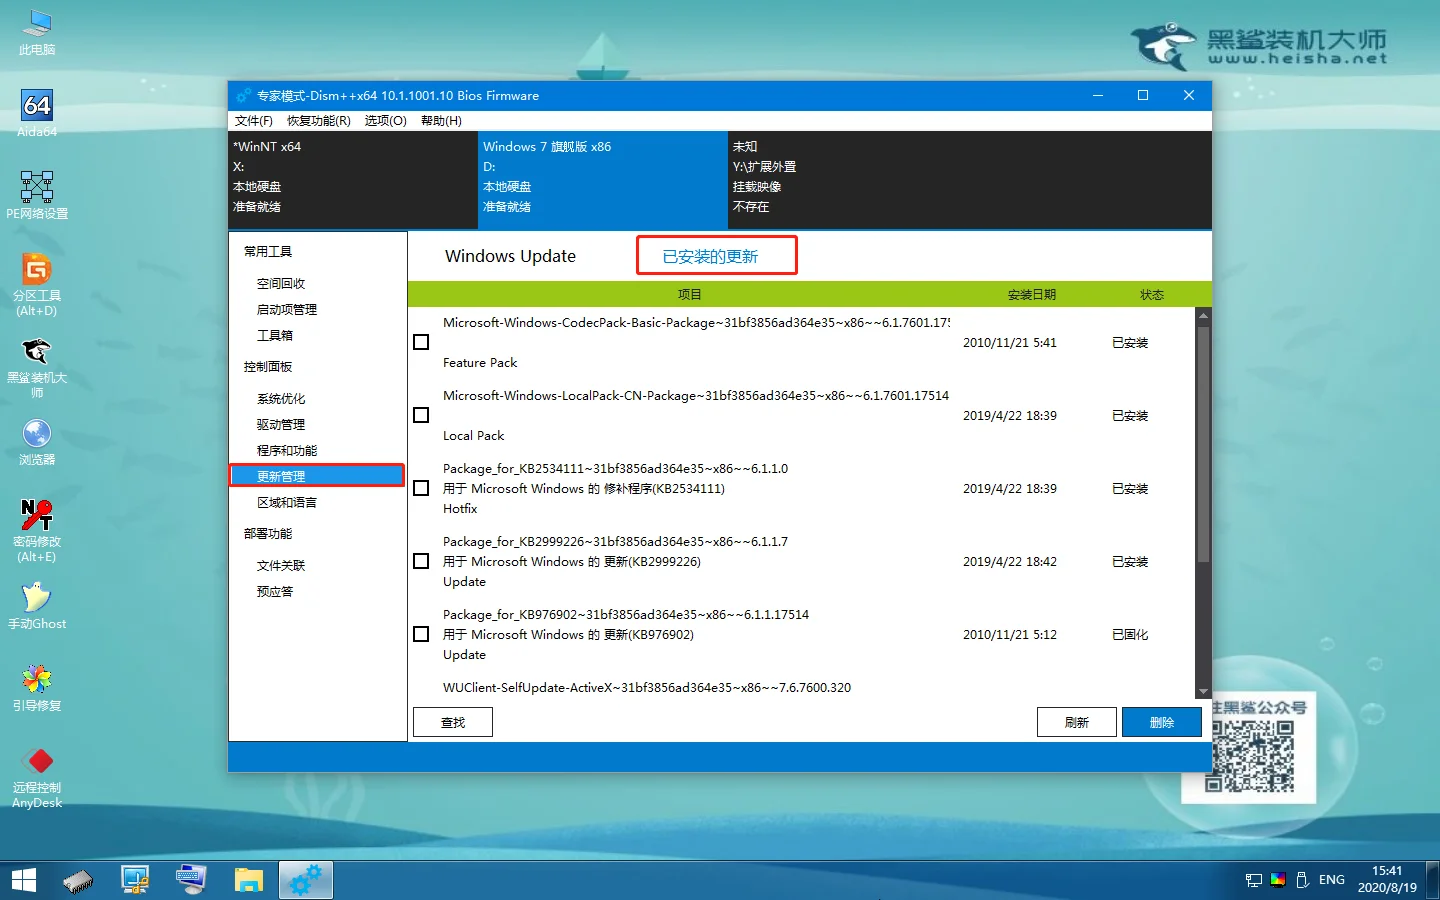
Task: Click the 删除 delete button
Action: 1161,722
